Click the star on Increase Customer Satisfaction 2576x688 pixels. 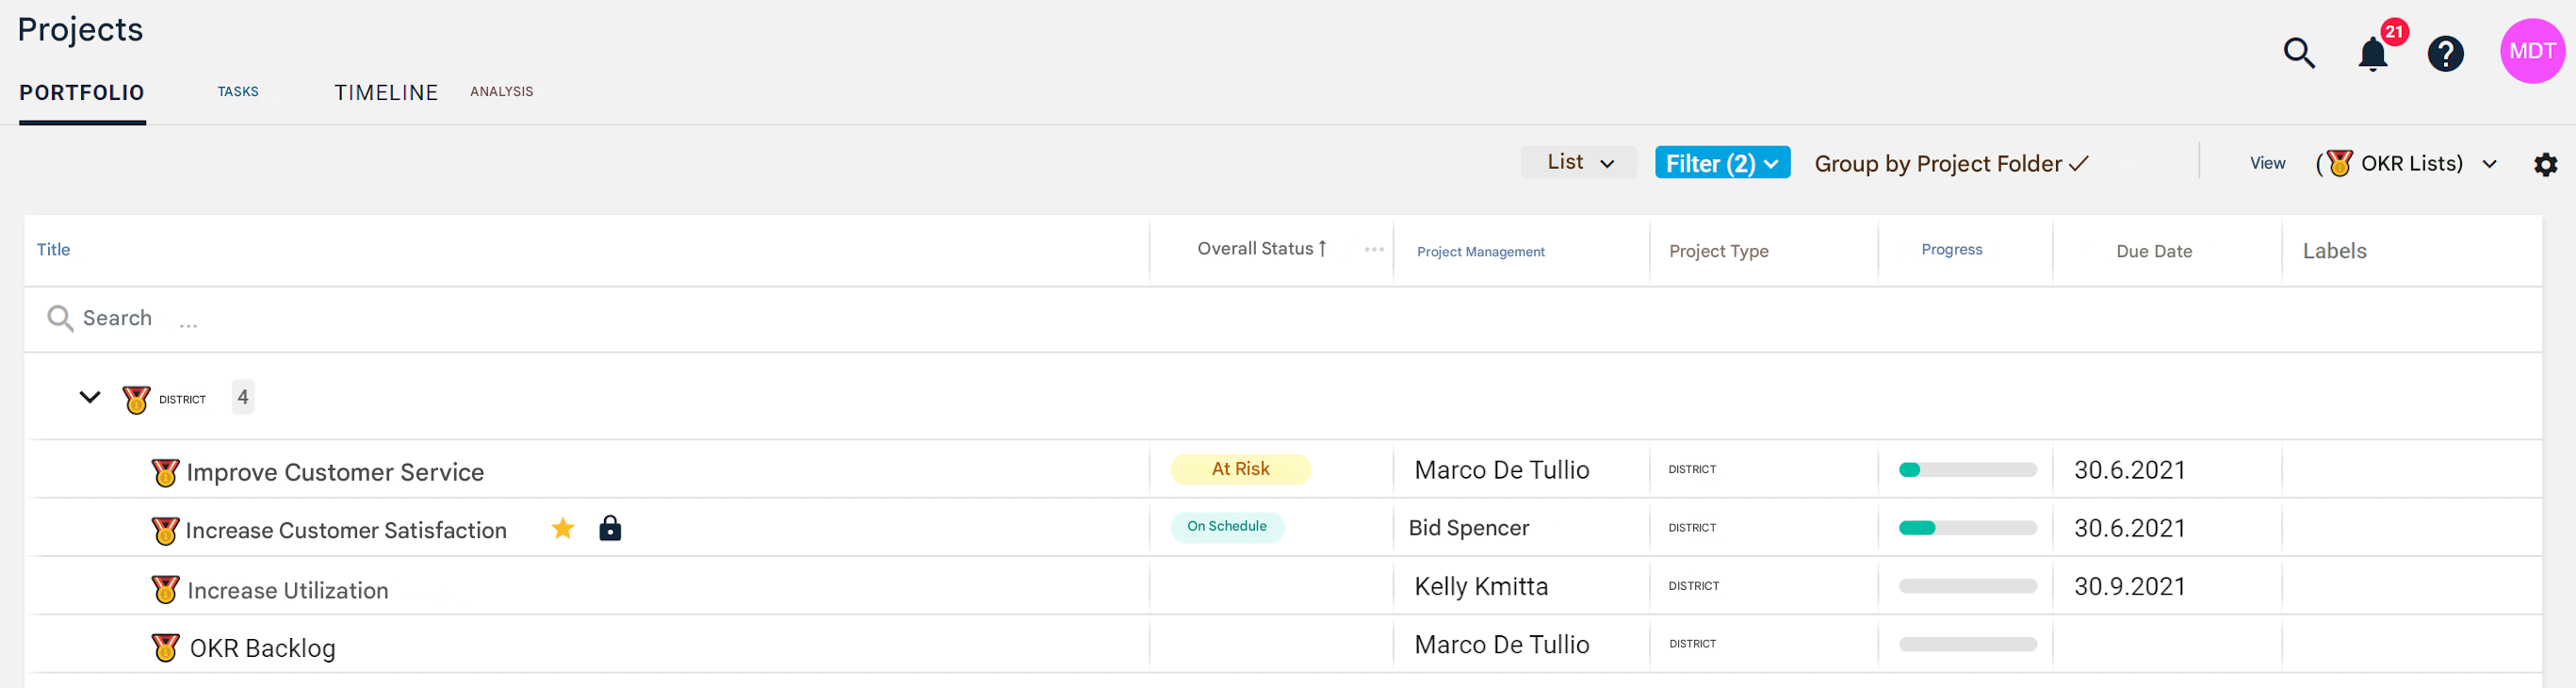pyautogui.click(x=563, y=529)
